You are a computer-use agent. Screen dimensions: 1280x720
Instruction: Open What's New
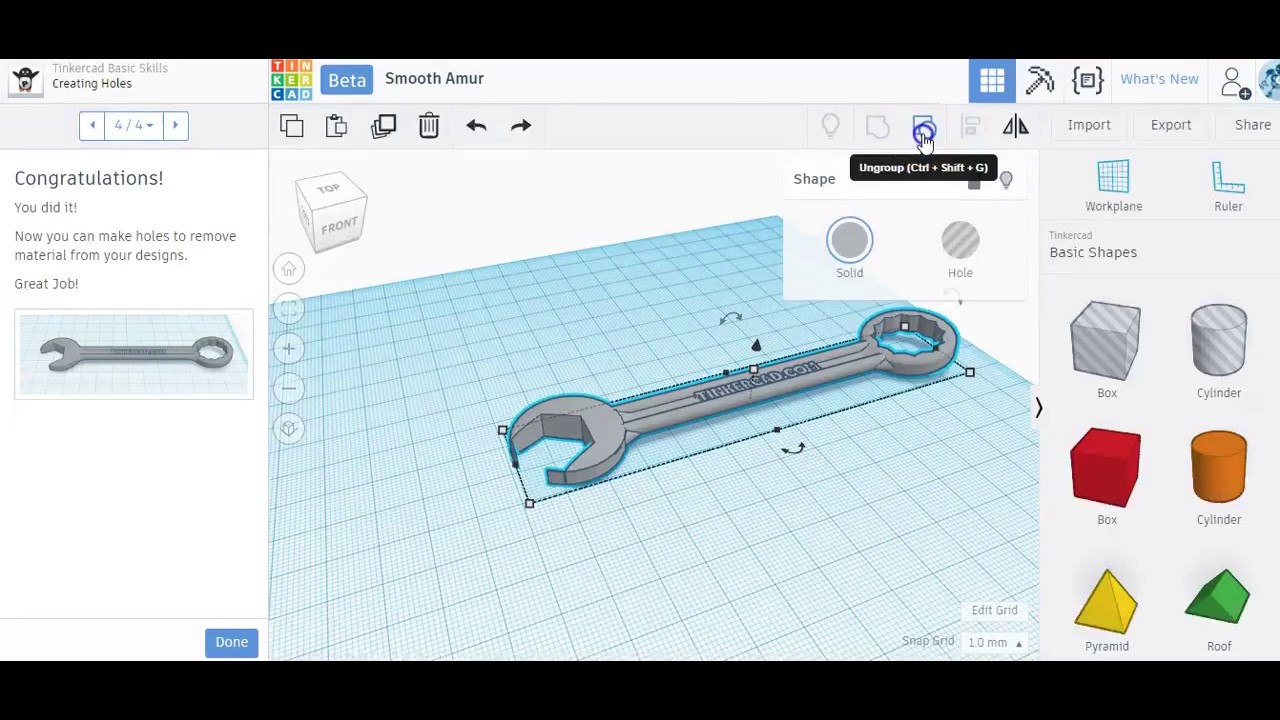[1159, 79]
